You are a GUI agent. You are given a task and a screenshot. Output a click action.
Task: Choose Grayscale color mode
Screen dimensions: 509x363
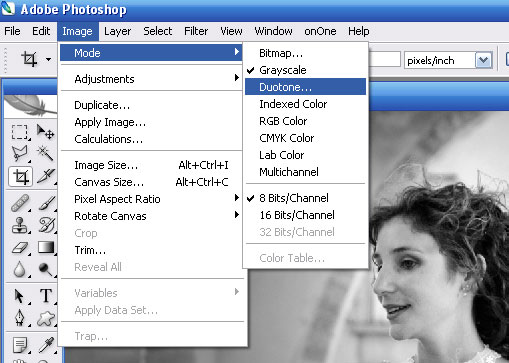(x=305, y=70)
